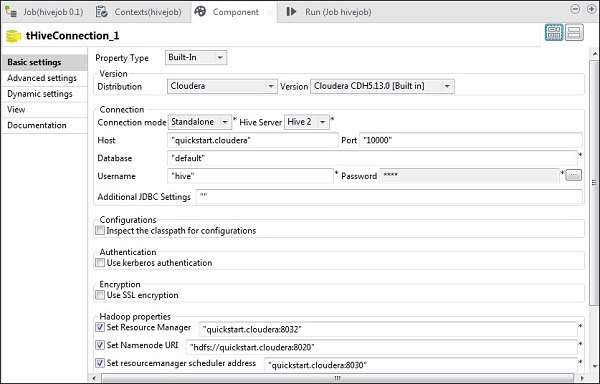Uncheck Set Resource Manager checkbox
The width and height of the screenshot is (600, 384).
(x=100, y=327)
